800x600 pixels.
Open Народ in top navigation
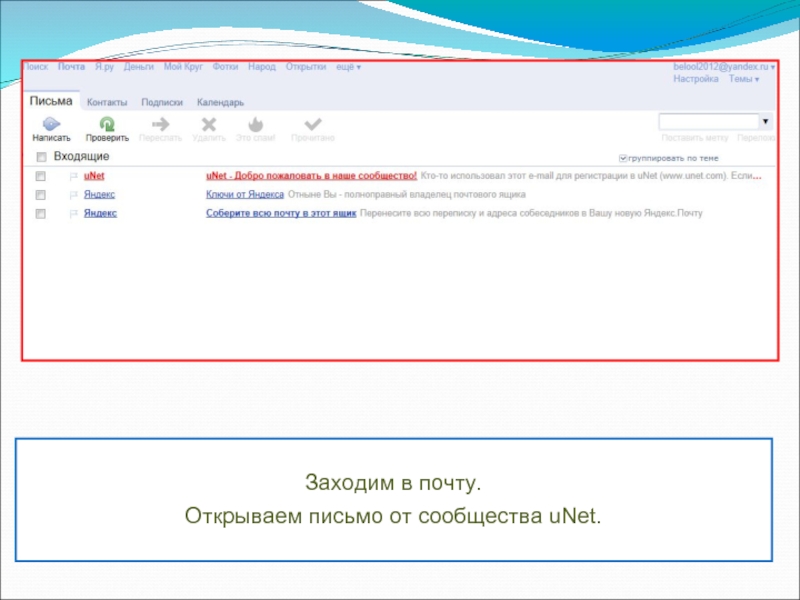[262, 67]
